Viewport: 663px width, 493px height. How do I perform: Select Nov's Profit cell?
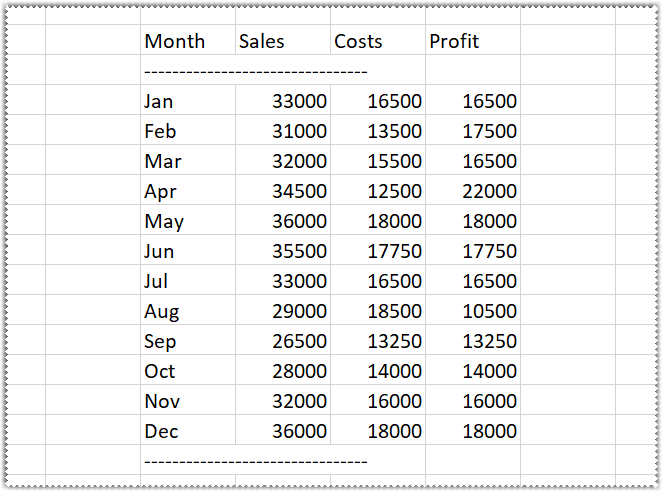(489, 401)
